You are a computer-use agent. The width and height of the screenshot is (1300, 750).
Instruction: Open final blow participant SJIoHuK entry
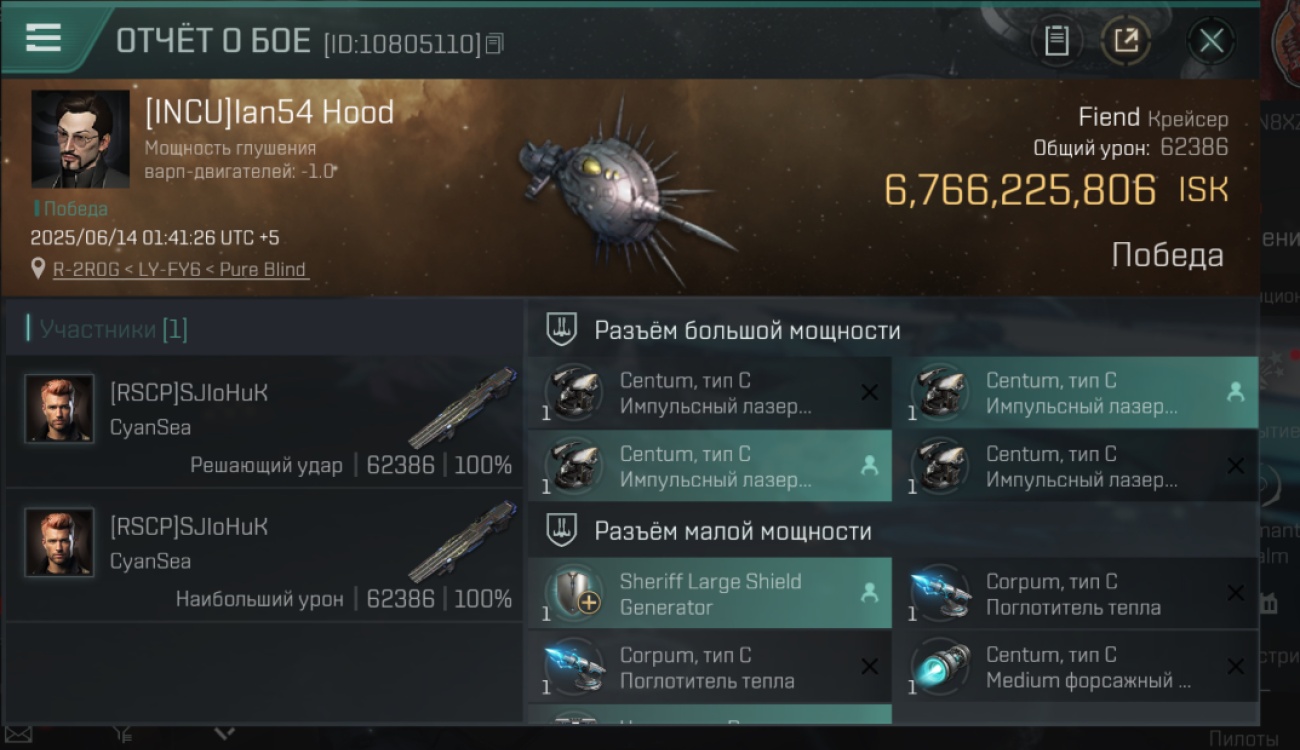pyautogui.click(x=265, y=422)
